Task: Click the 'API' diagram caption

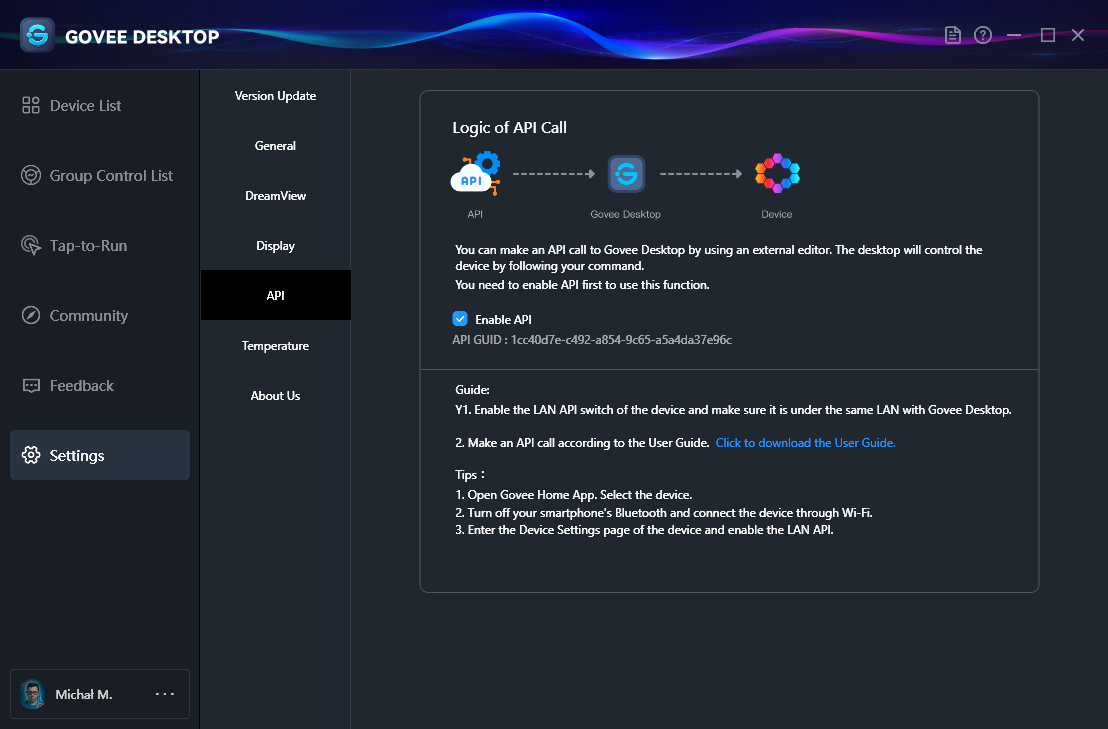Action: (x=475, y=214)
